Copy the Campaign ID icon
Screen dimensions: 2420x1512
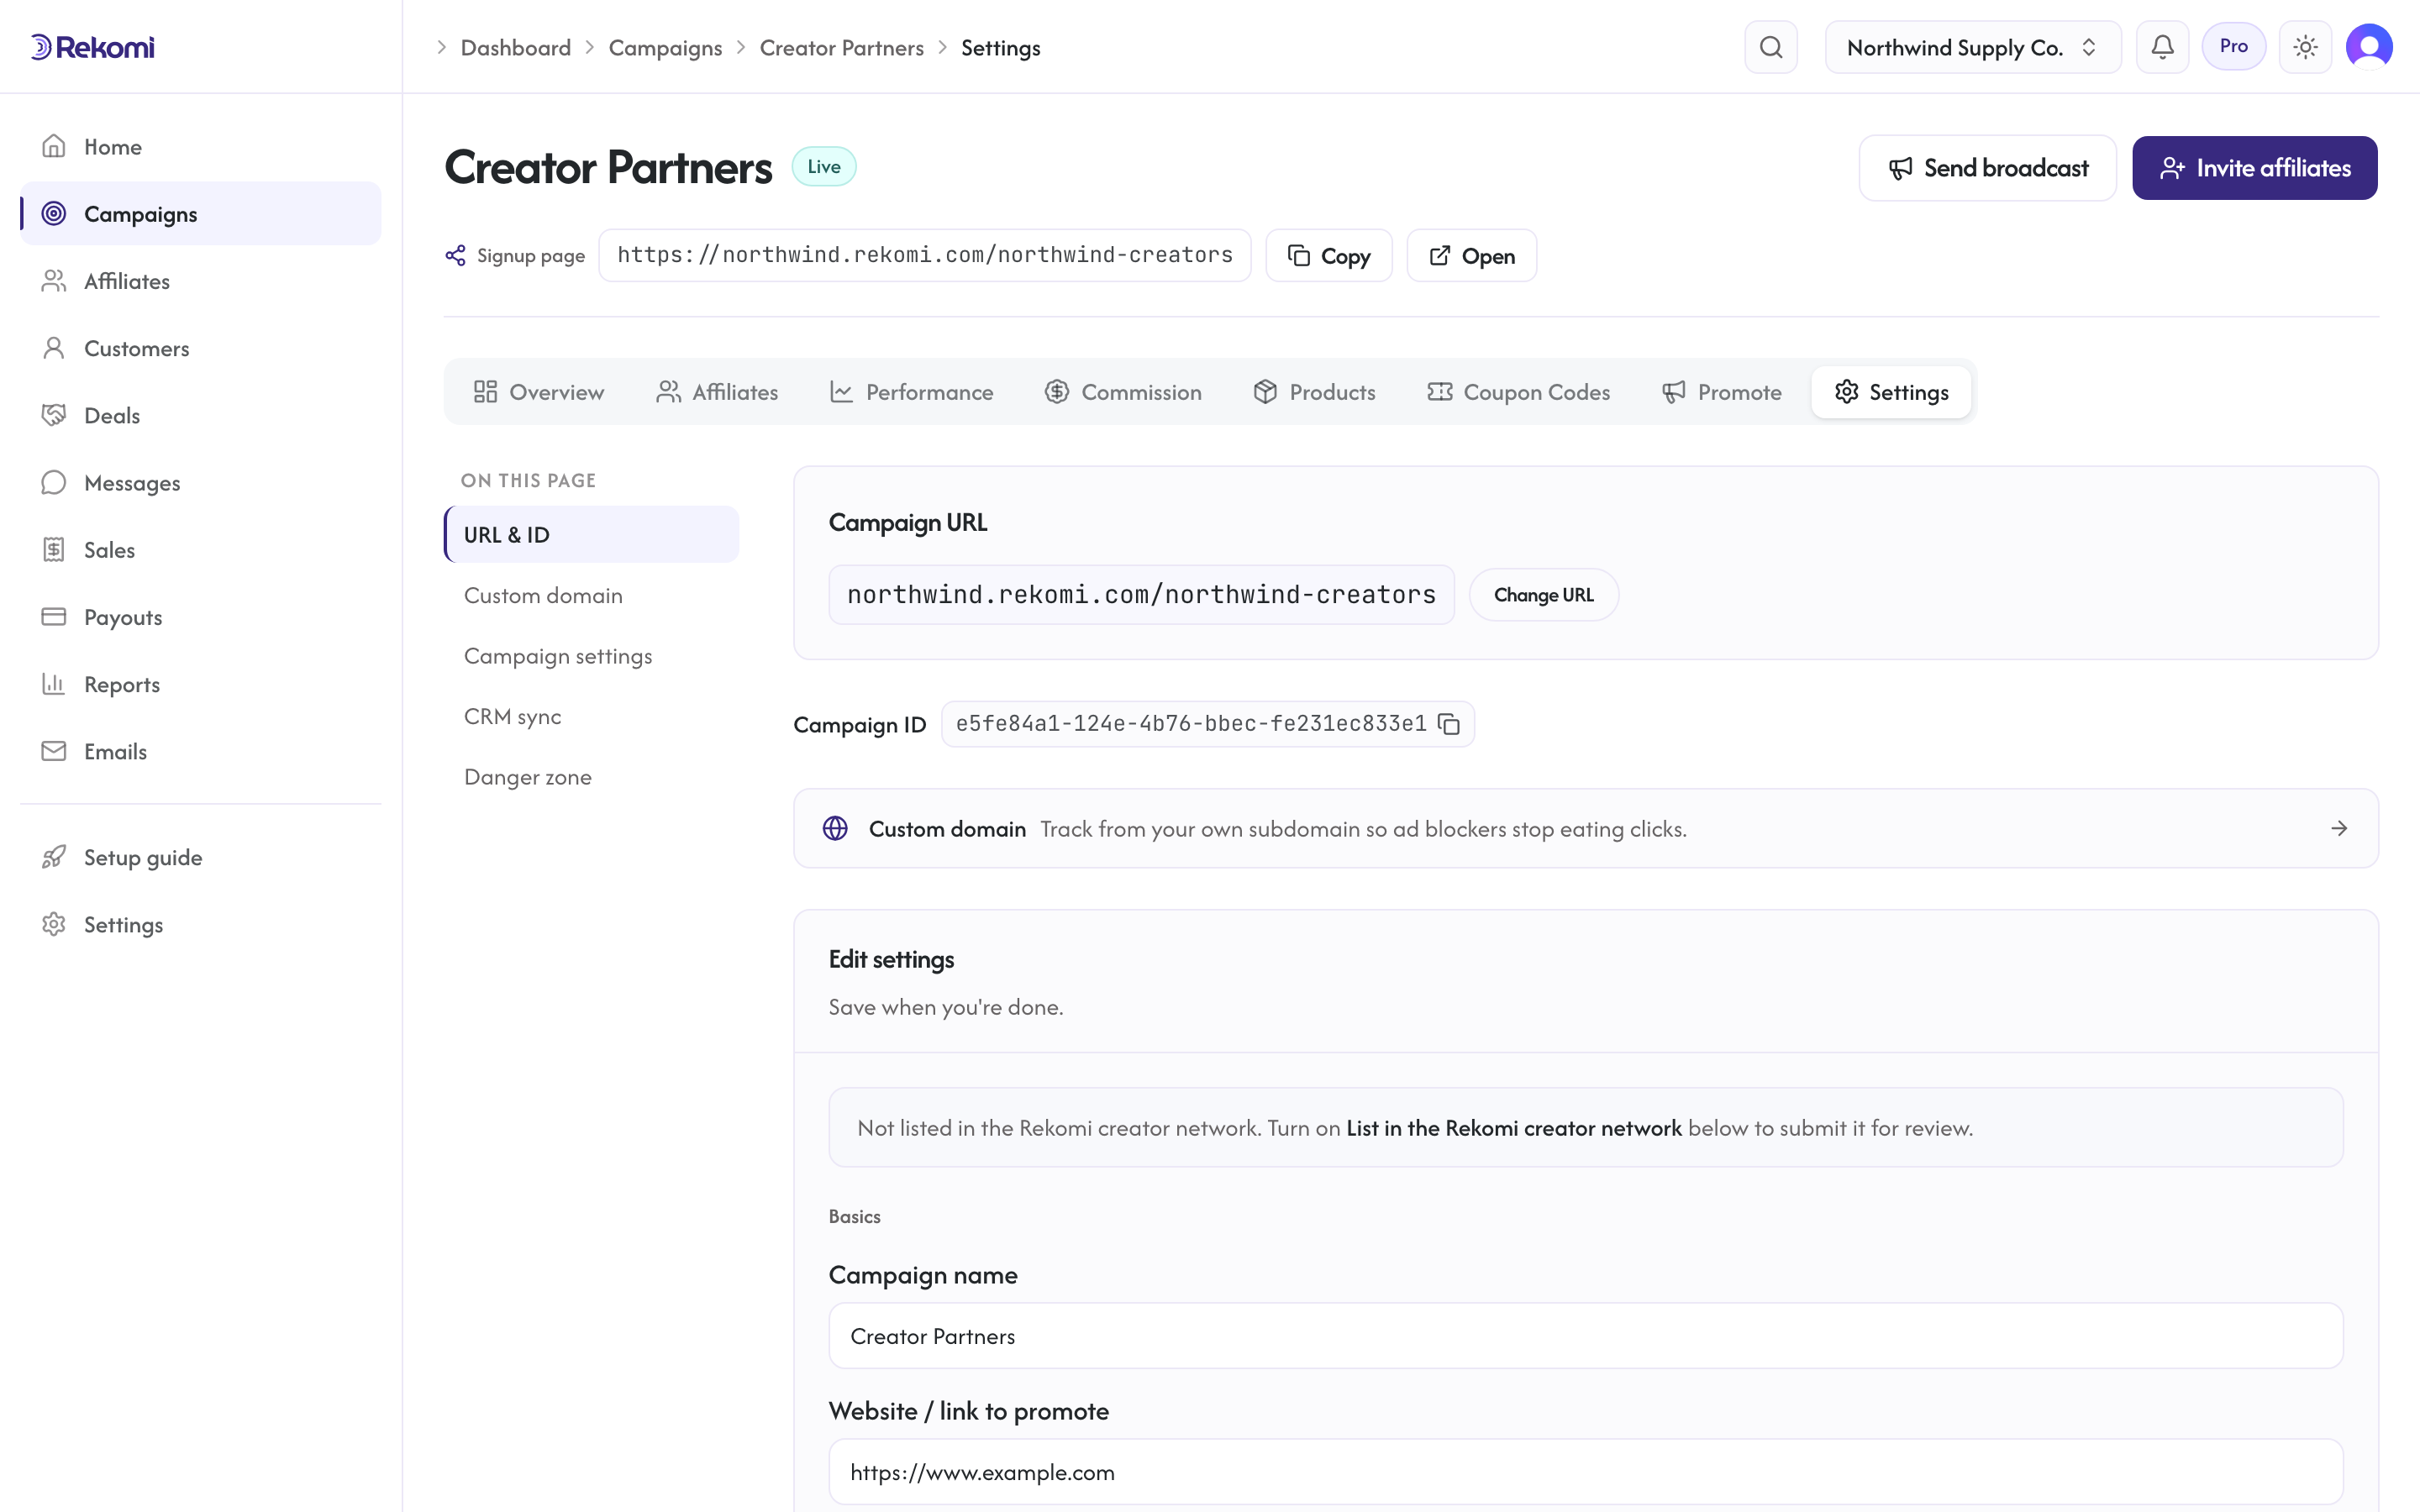[1448, 723]
